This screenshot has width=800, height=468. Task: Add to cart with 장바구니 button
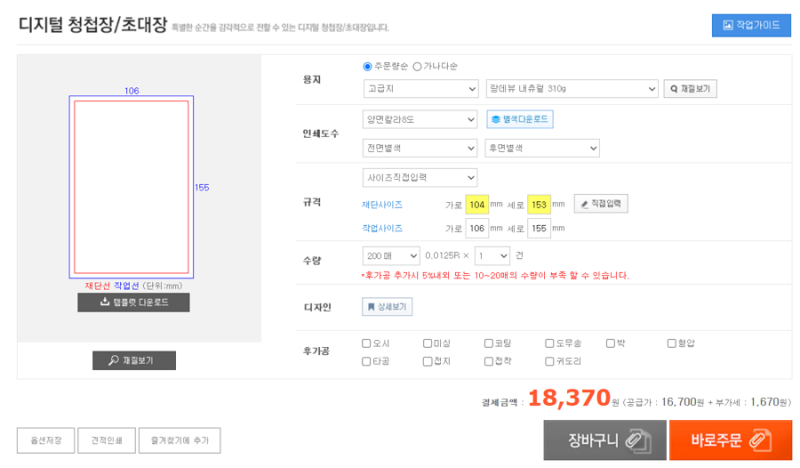coord(605,440)
